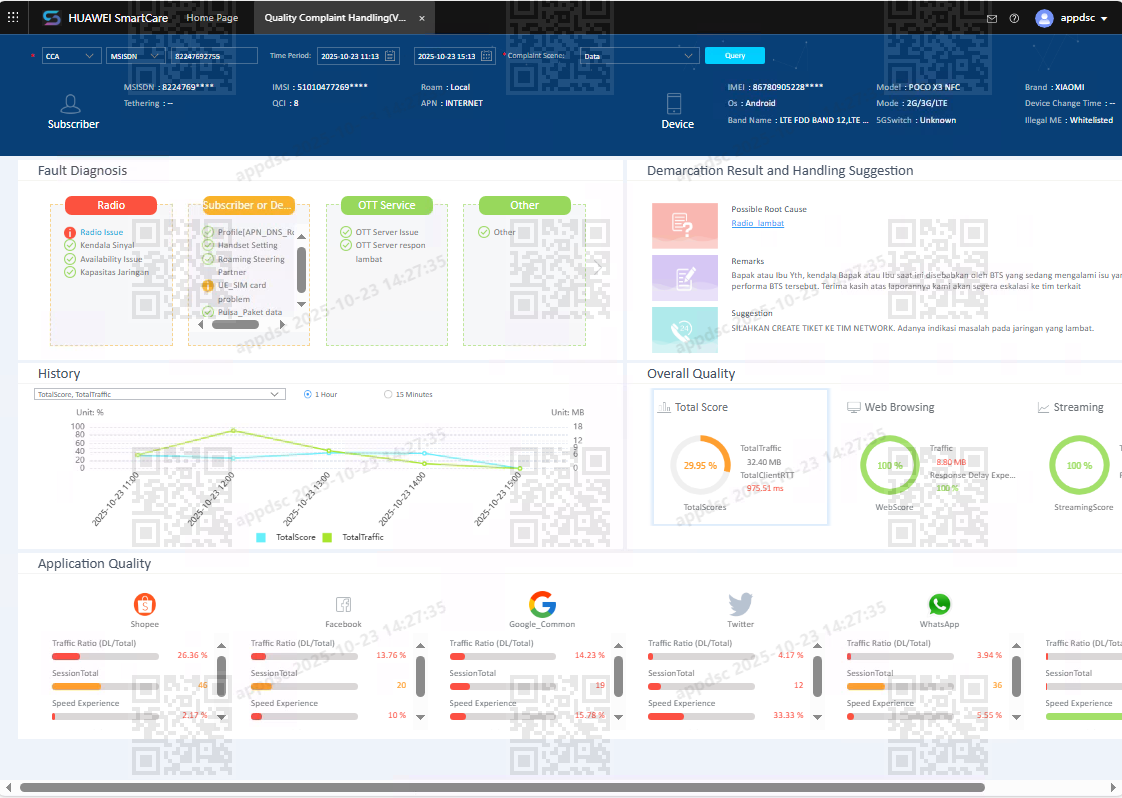Image resolution: width=1122 pixels, height=798 pixels.
Task: Click the Radio Issue alert icon
Action: [x=70, y=233]
